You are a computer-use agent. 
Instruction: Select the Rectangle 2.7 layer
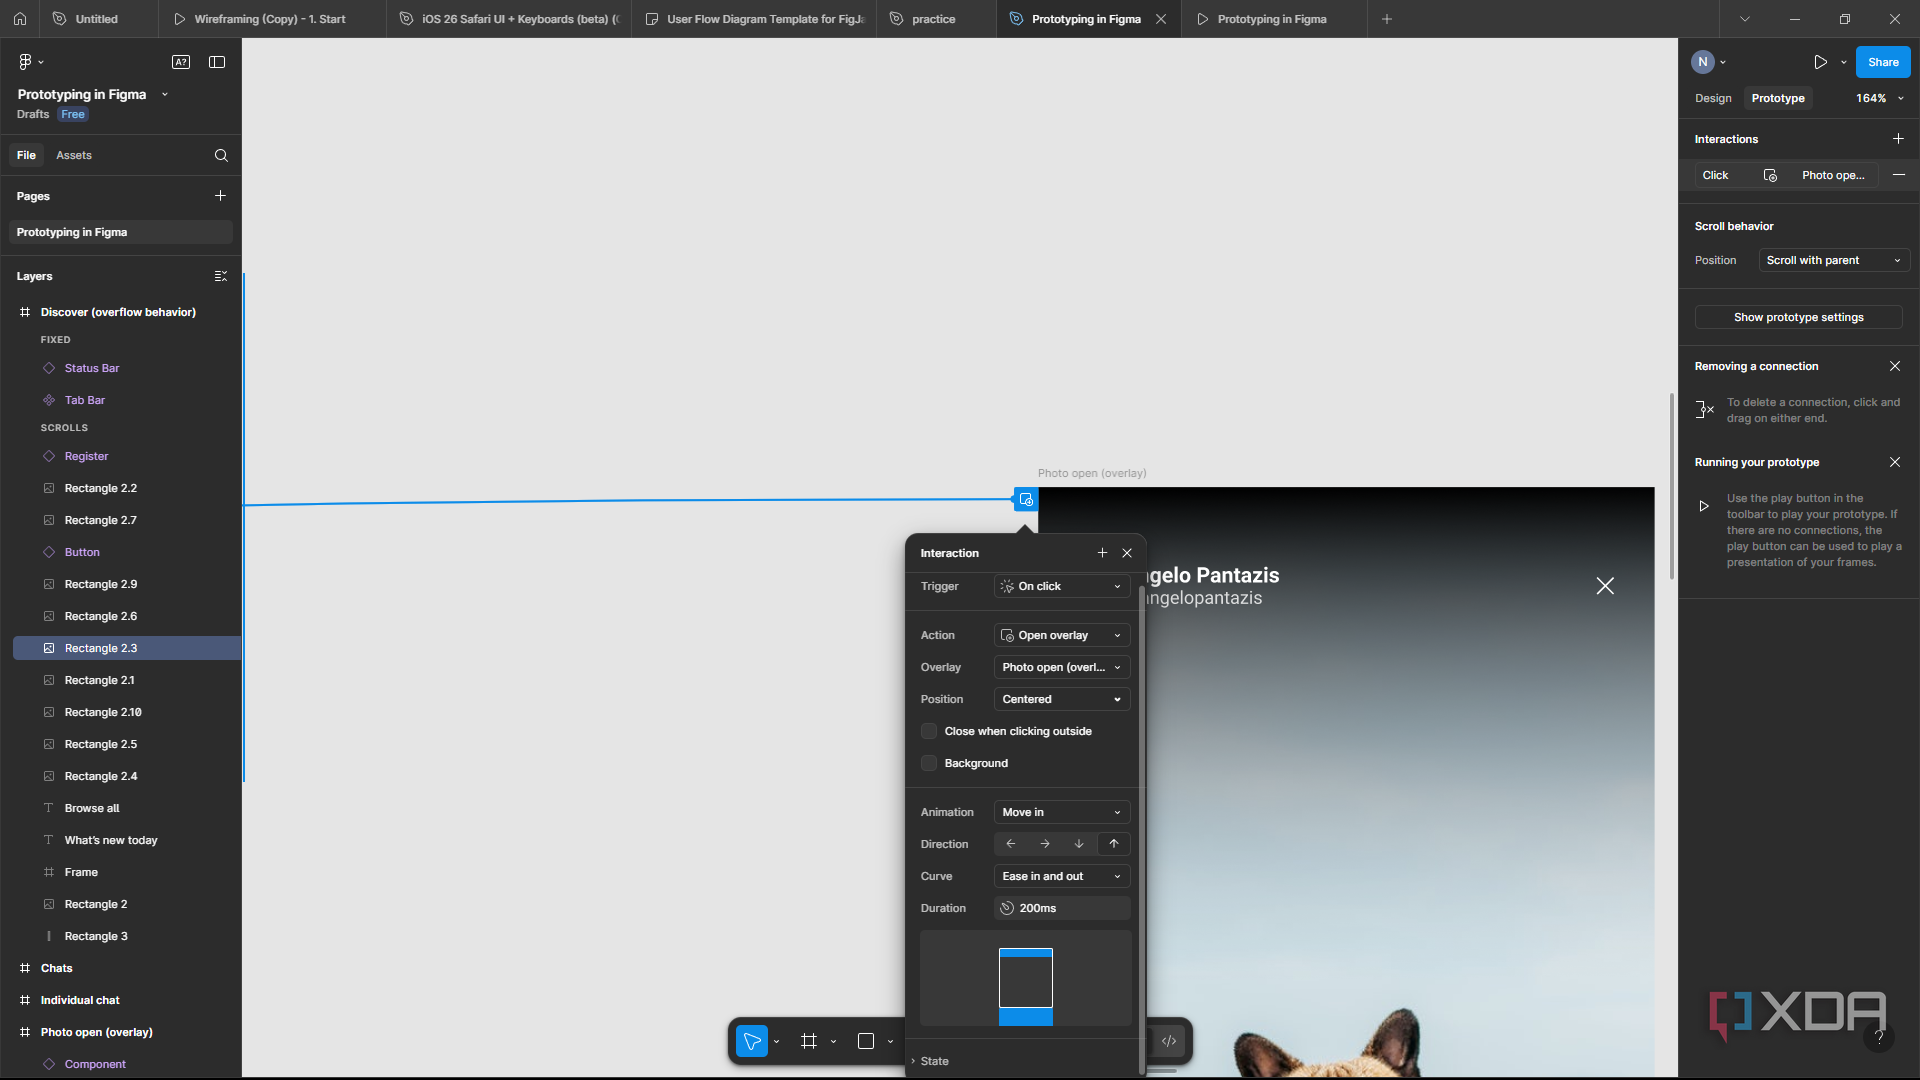(x=101, y=520)
